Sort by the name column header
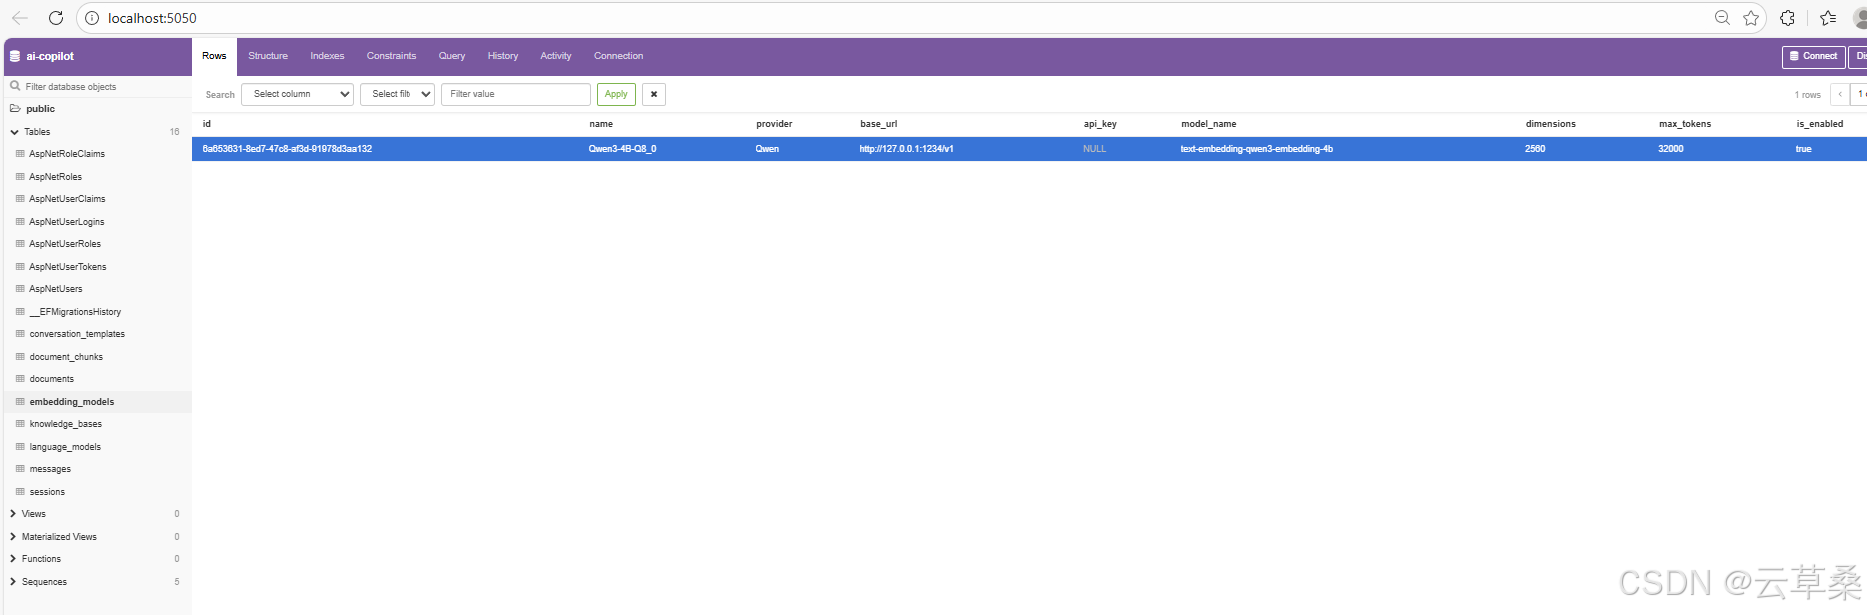 point(601,124)
